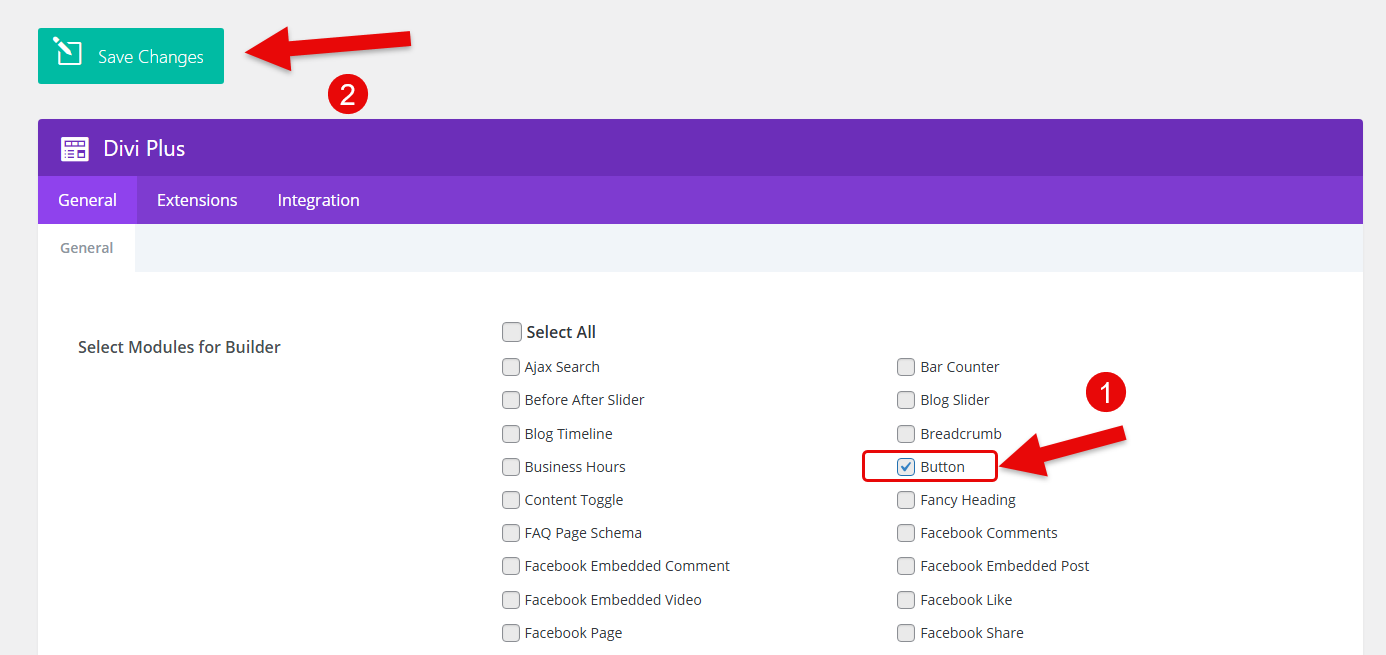
Task: Enable the Fancy Heading module
Action: (906, 500)
